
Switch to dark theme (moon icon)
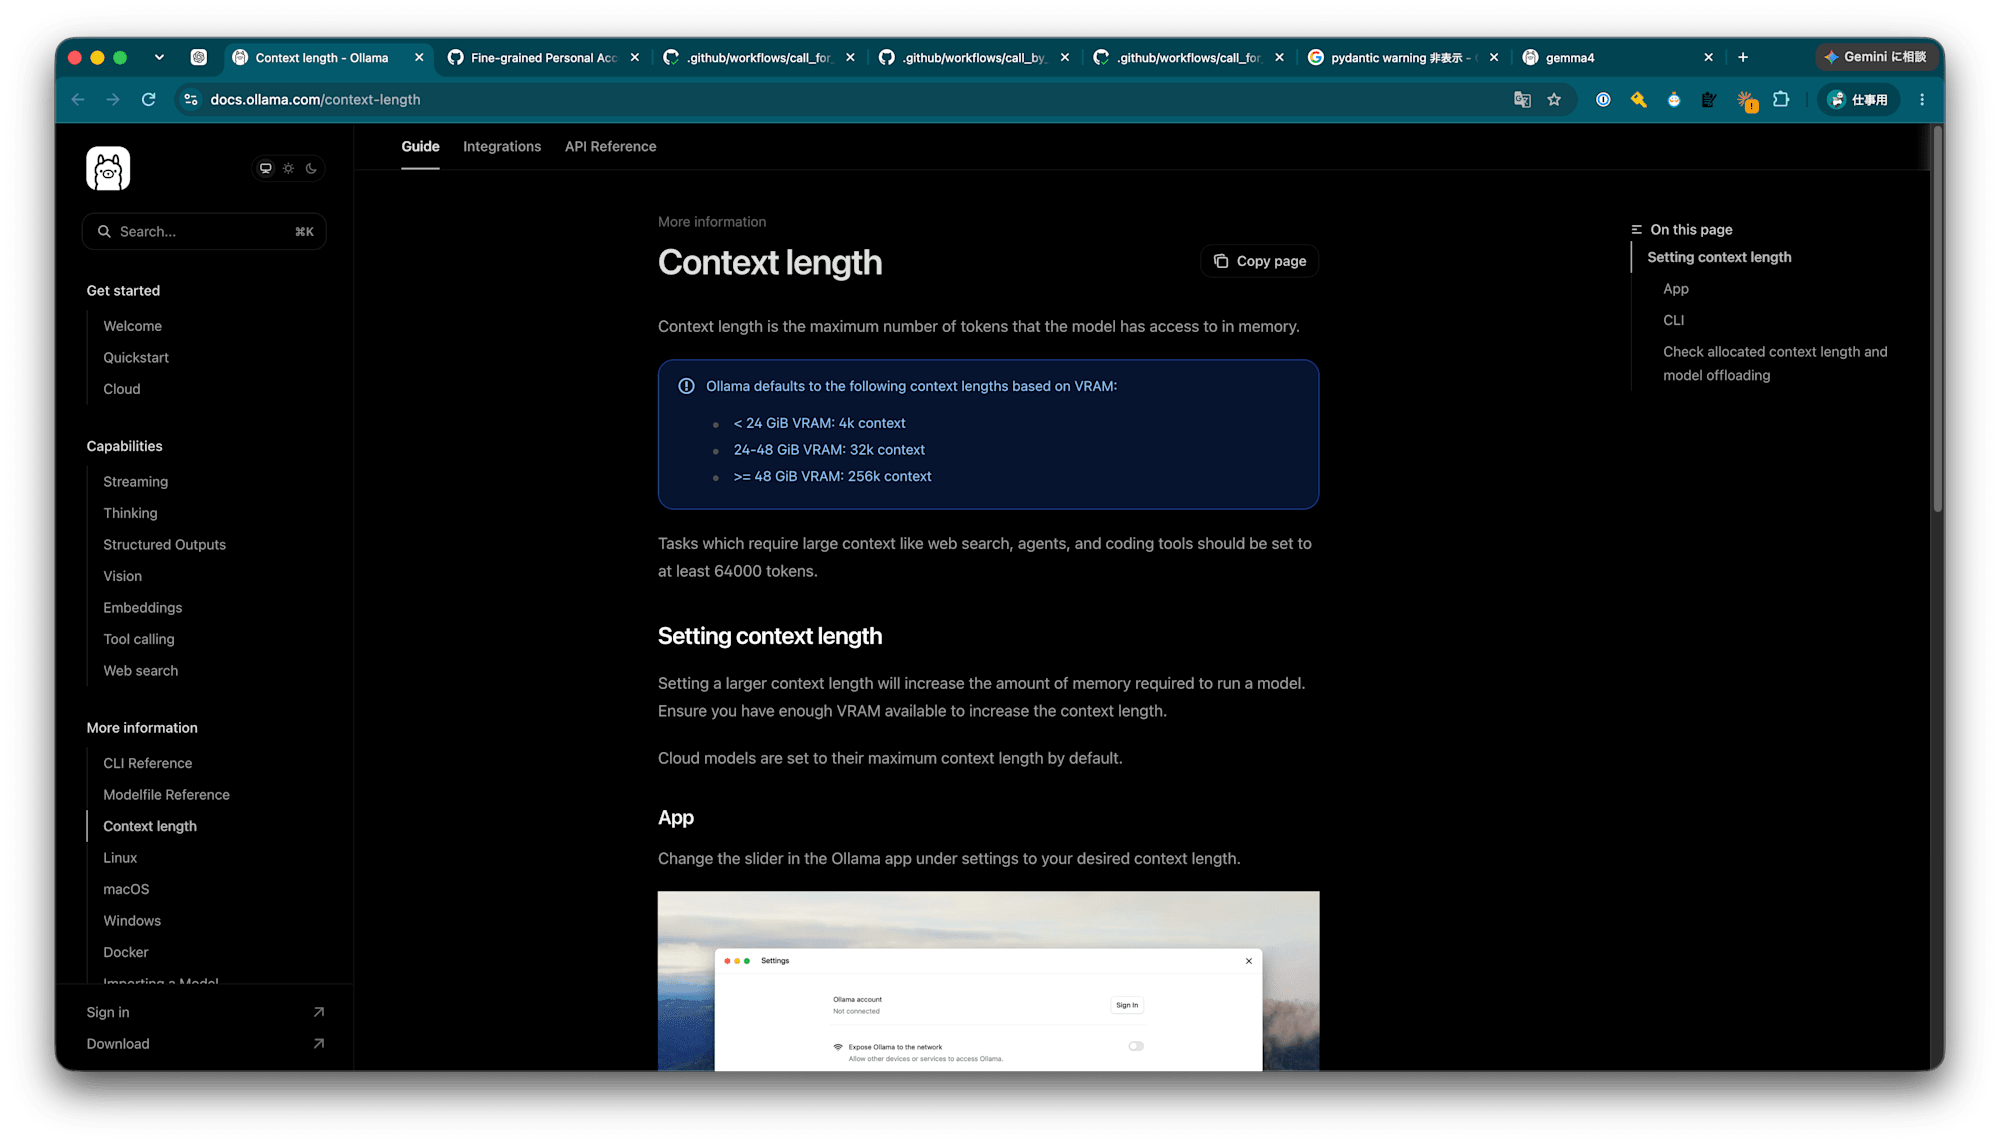point(311,168)
